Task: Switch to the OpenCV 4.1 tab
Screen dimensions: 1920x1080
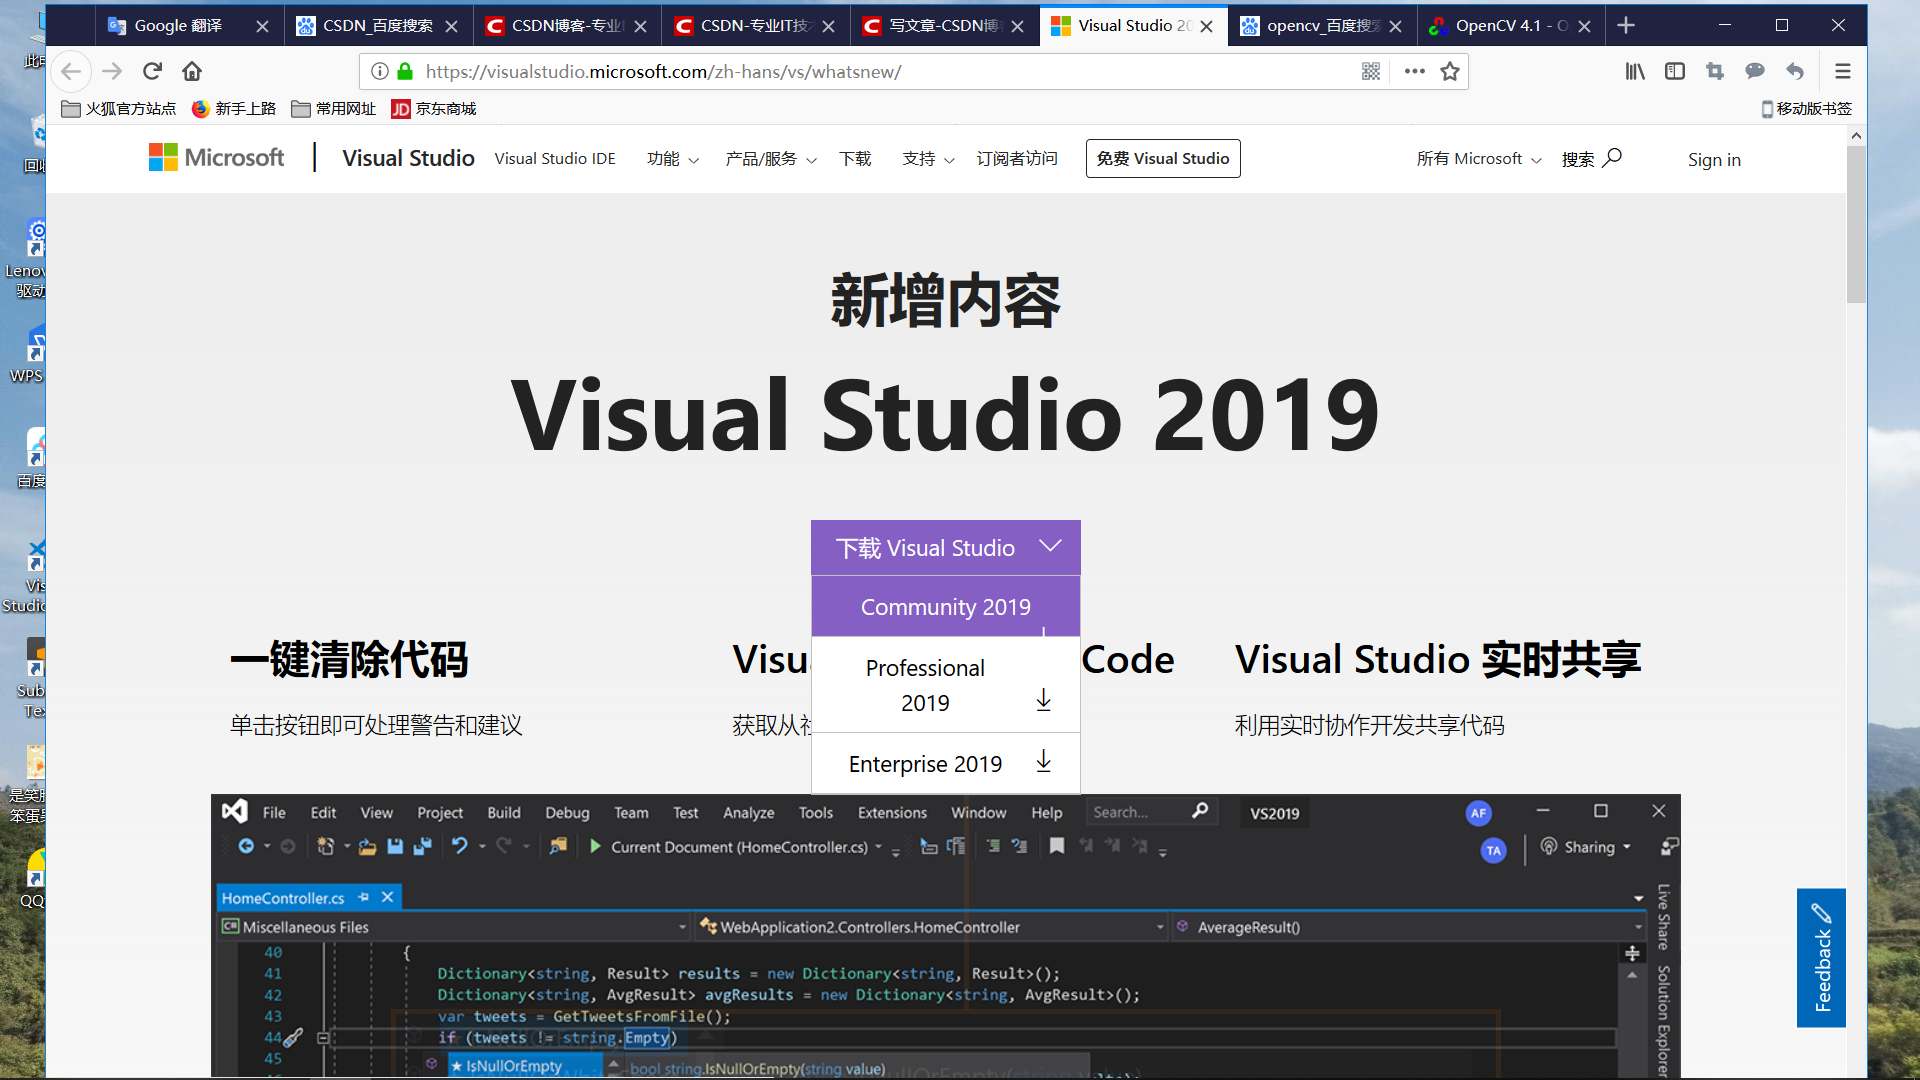Action: pos(1500,26)
